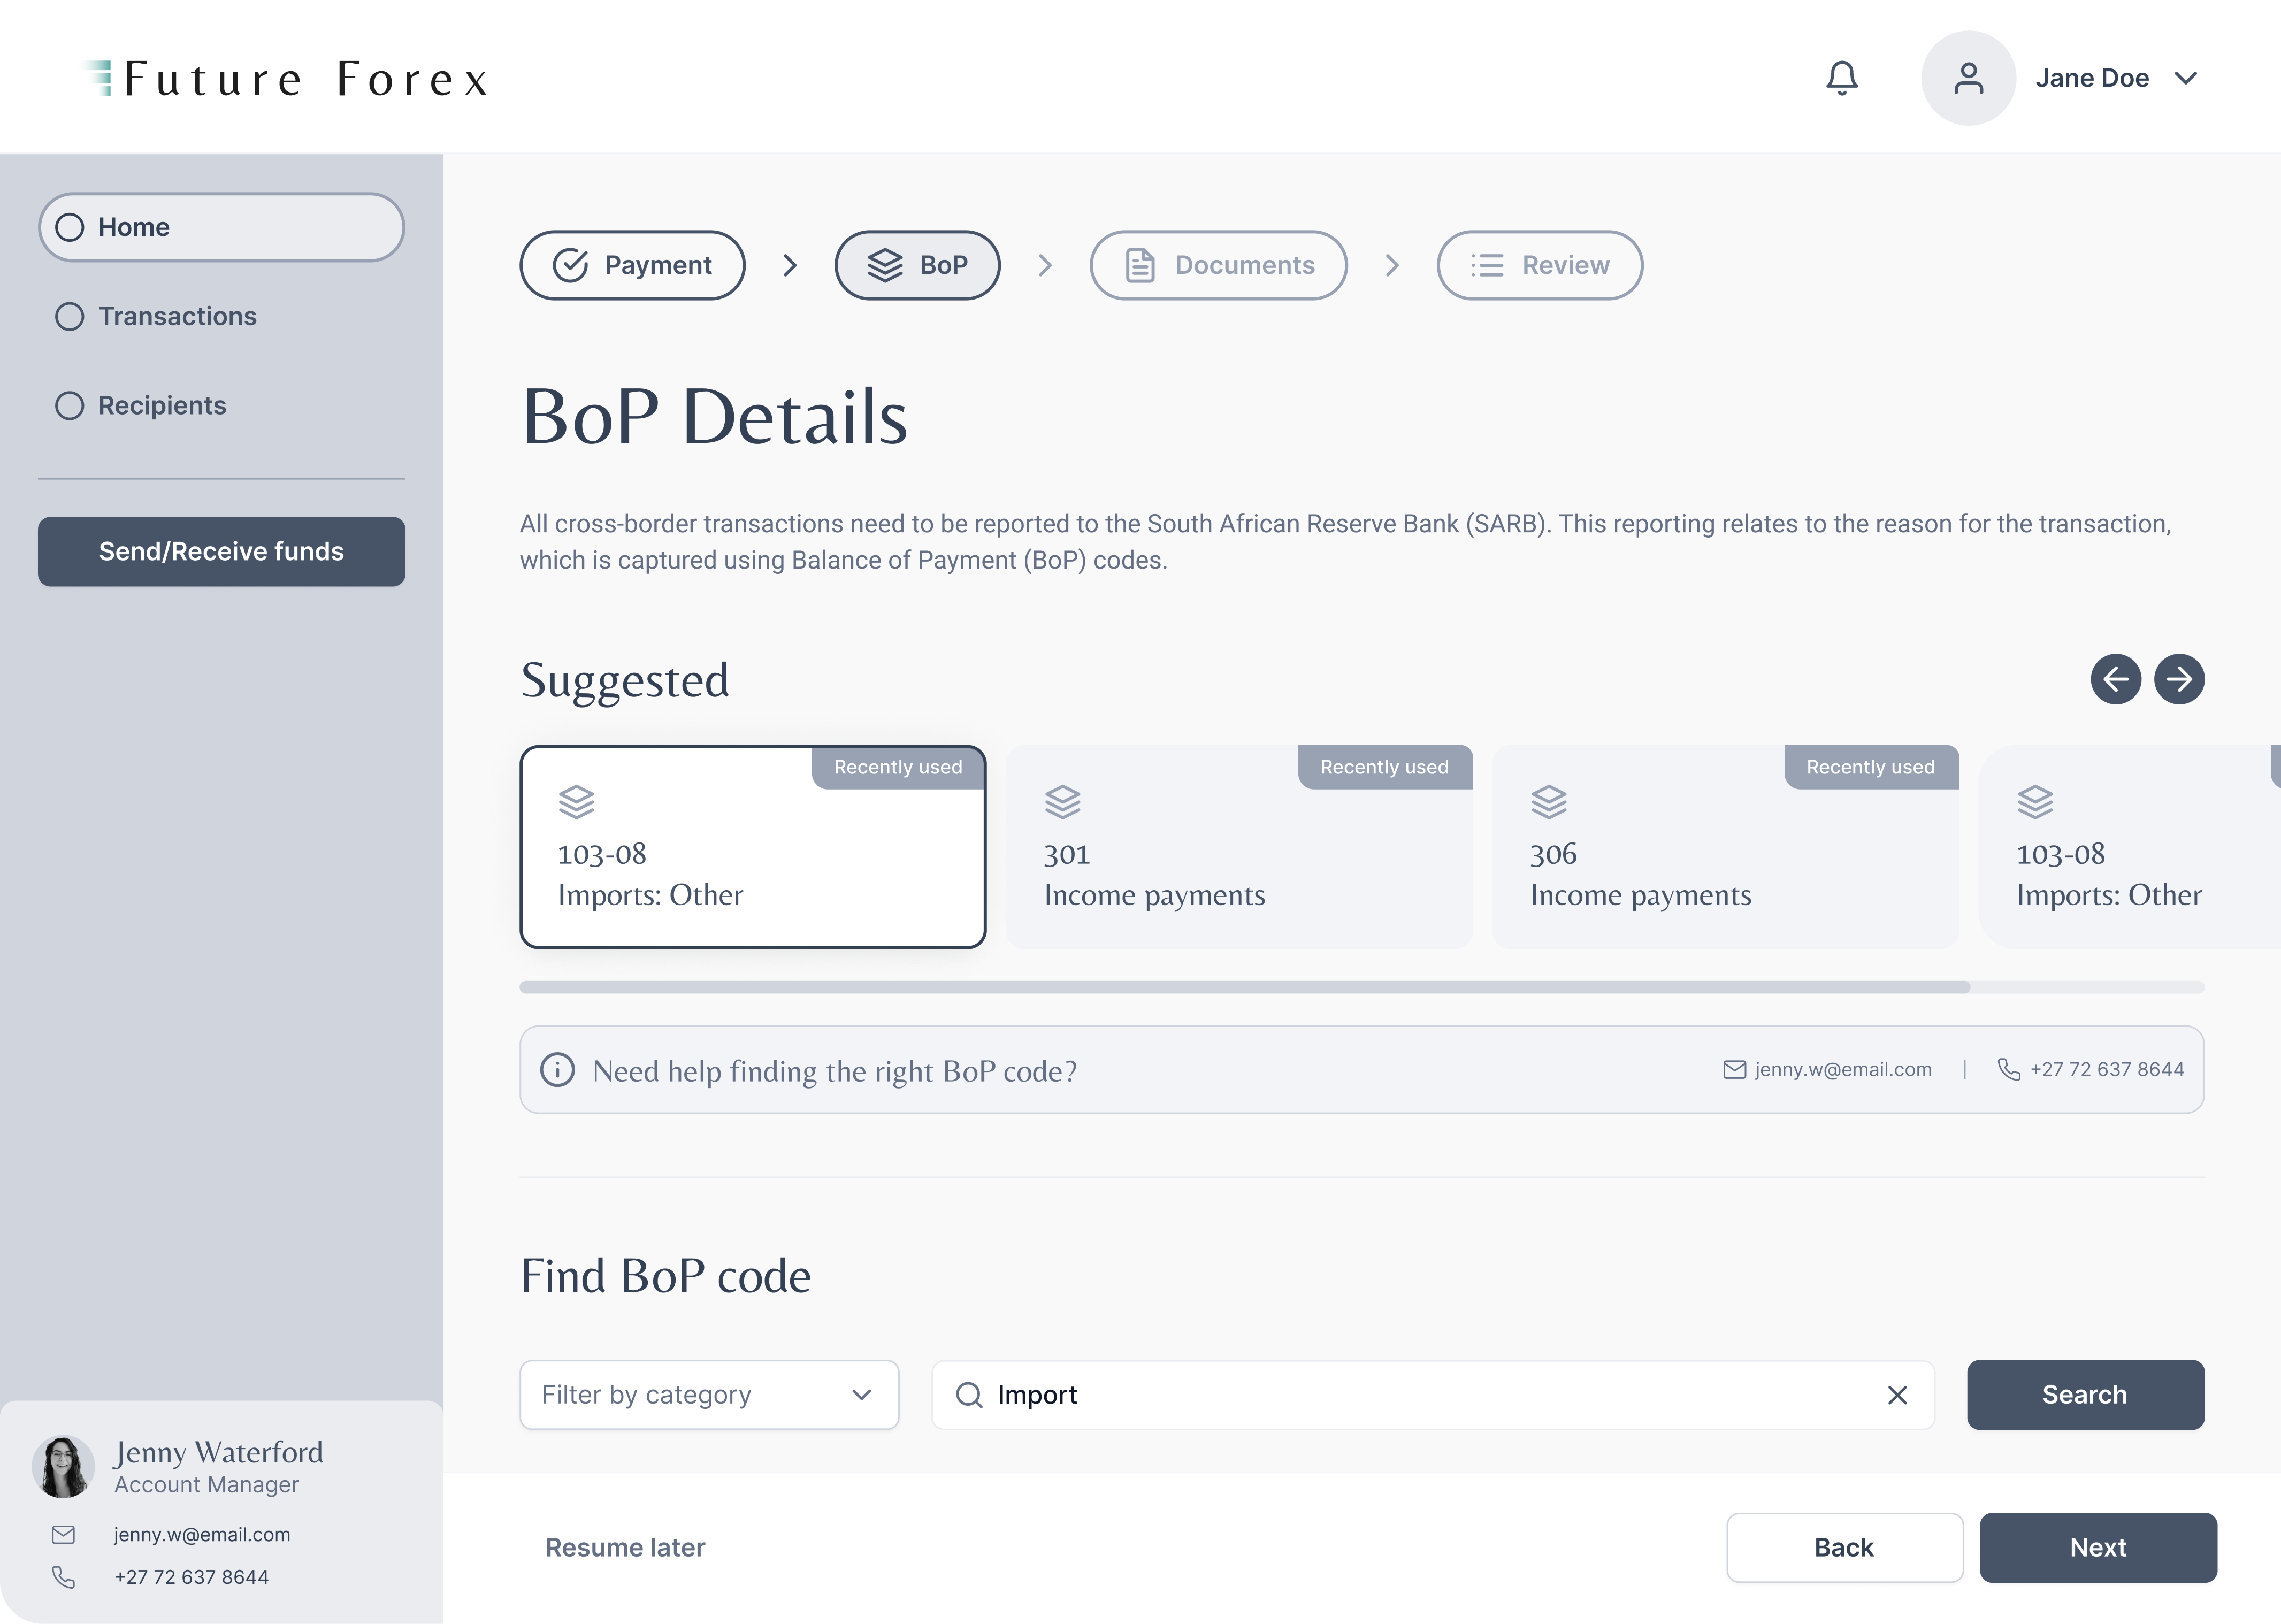Expand the Jane Doe account menu
Viewport: 2281px width, 1624px height.
pyautogui.click(x=2186, y=78)
